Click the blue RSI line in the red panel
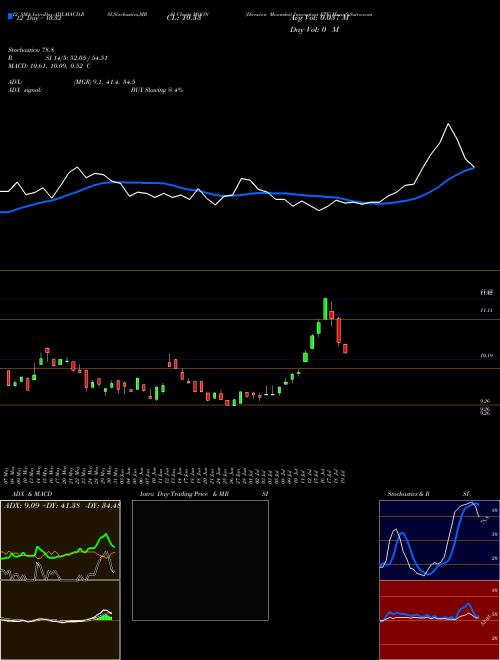The image size is (500, 660). point(468,605)
